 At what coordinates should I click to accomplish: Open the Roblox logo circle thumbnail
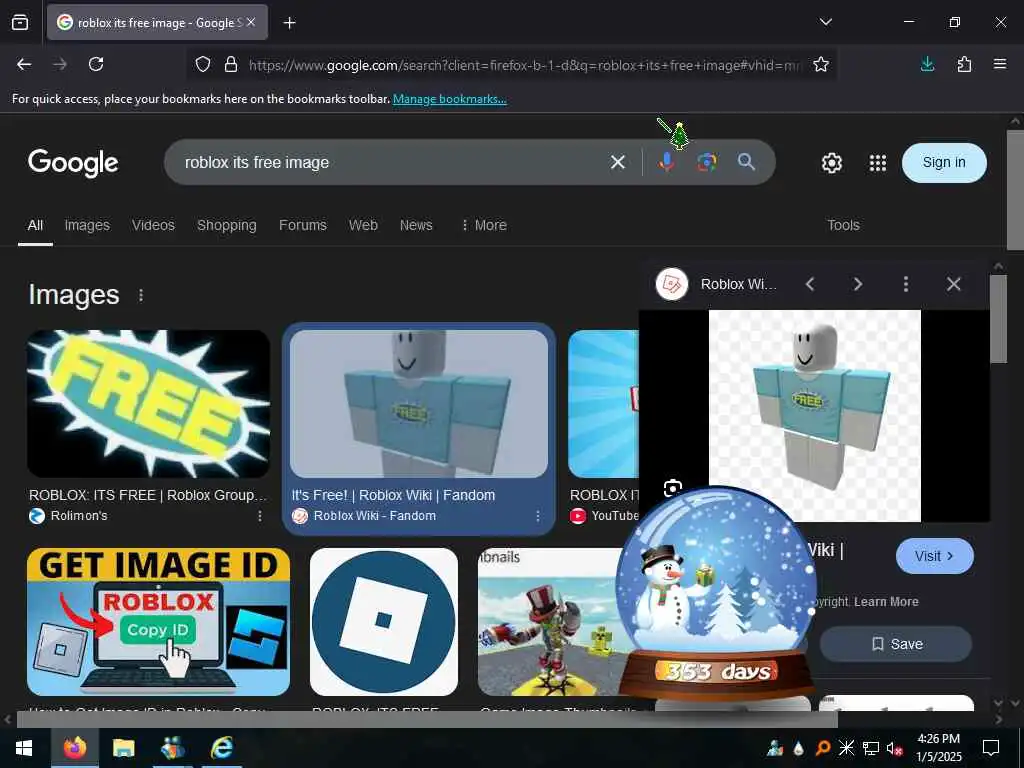(384, 622)
